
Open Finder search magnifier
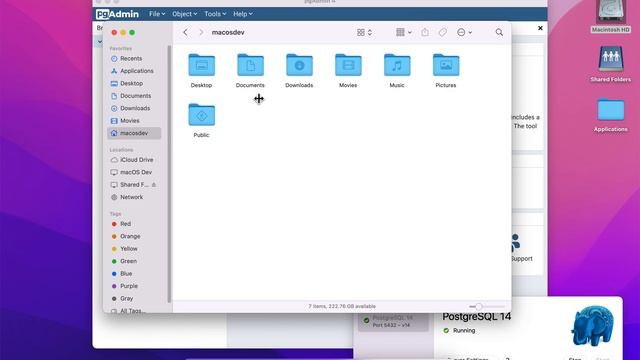499,32
